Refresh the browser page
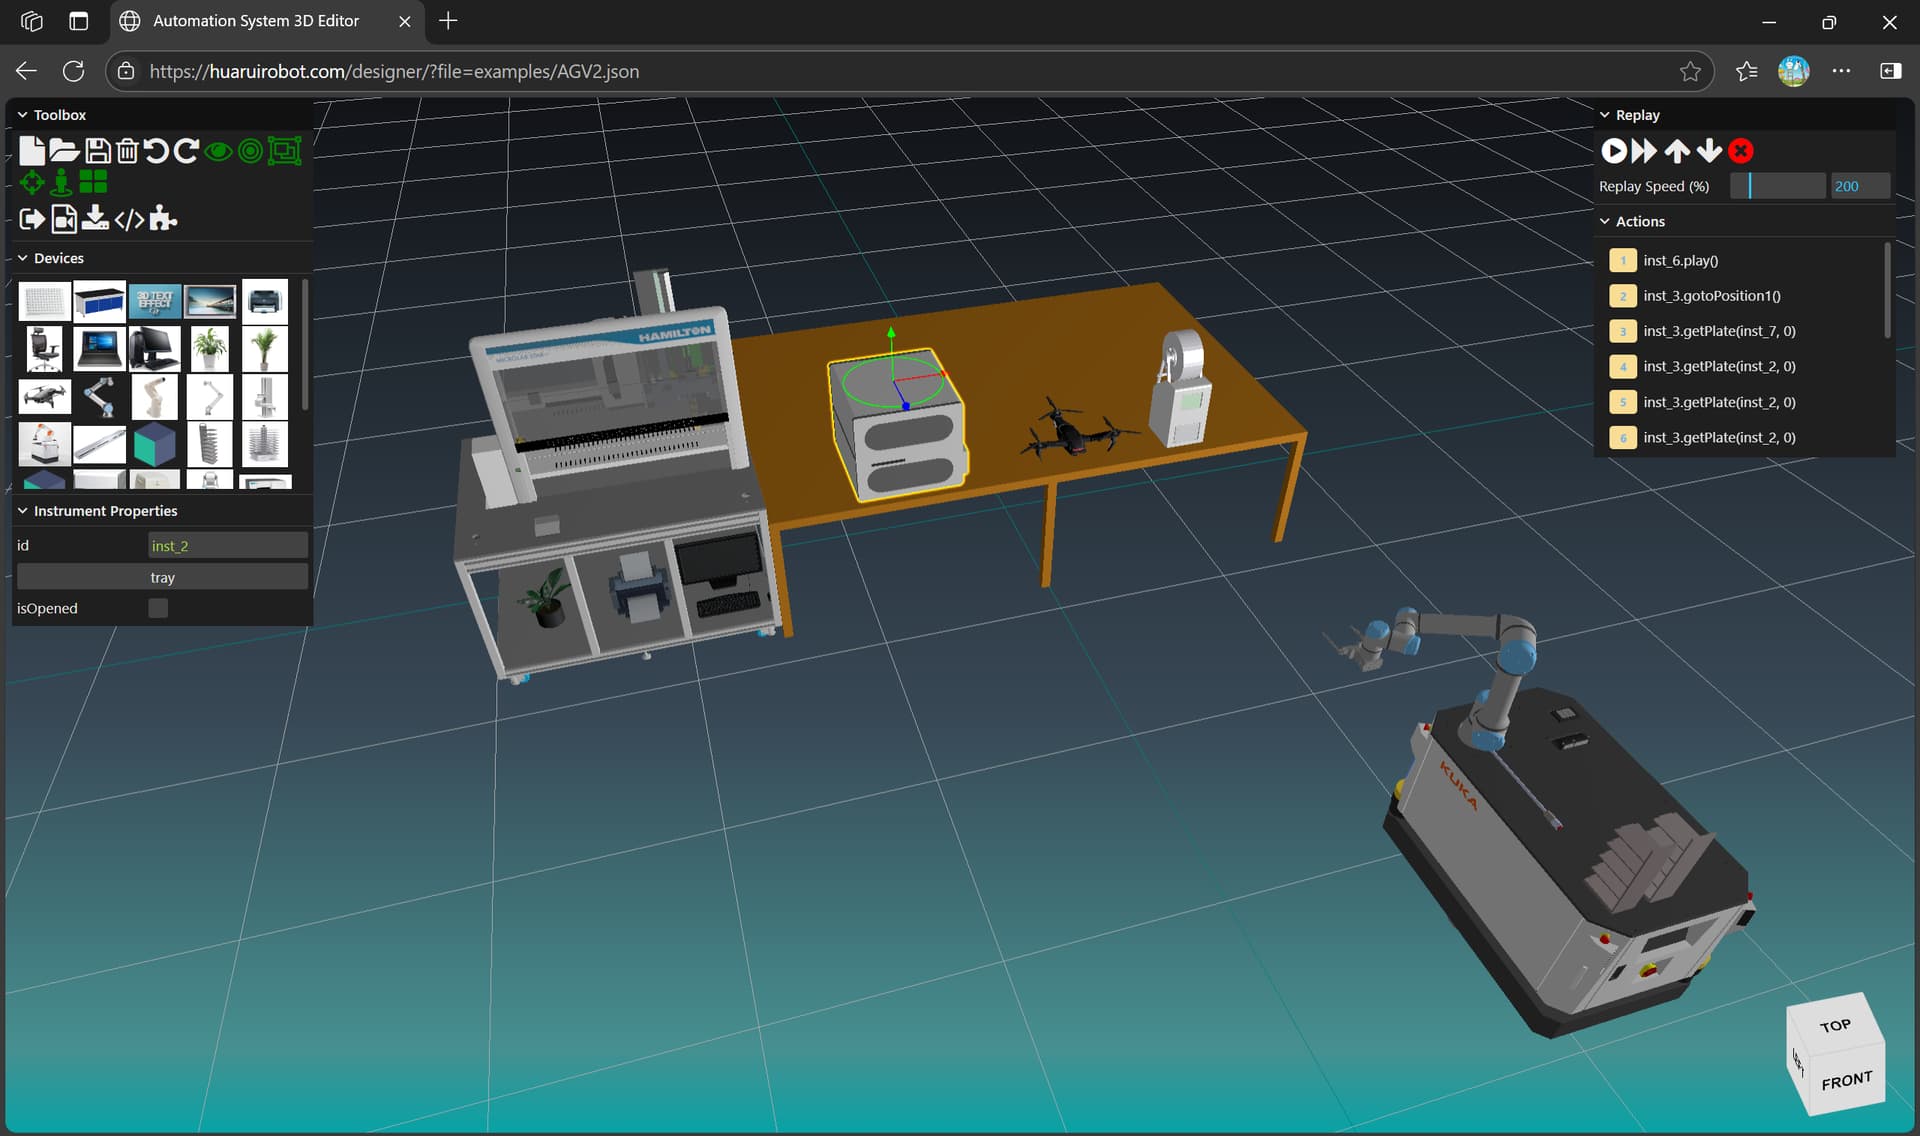Viewport: 1920px width, 1136px height. pos(73,71)
